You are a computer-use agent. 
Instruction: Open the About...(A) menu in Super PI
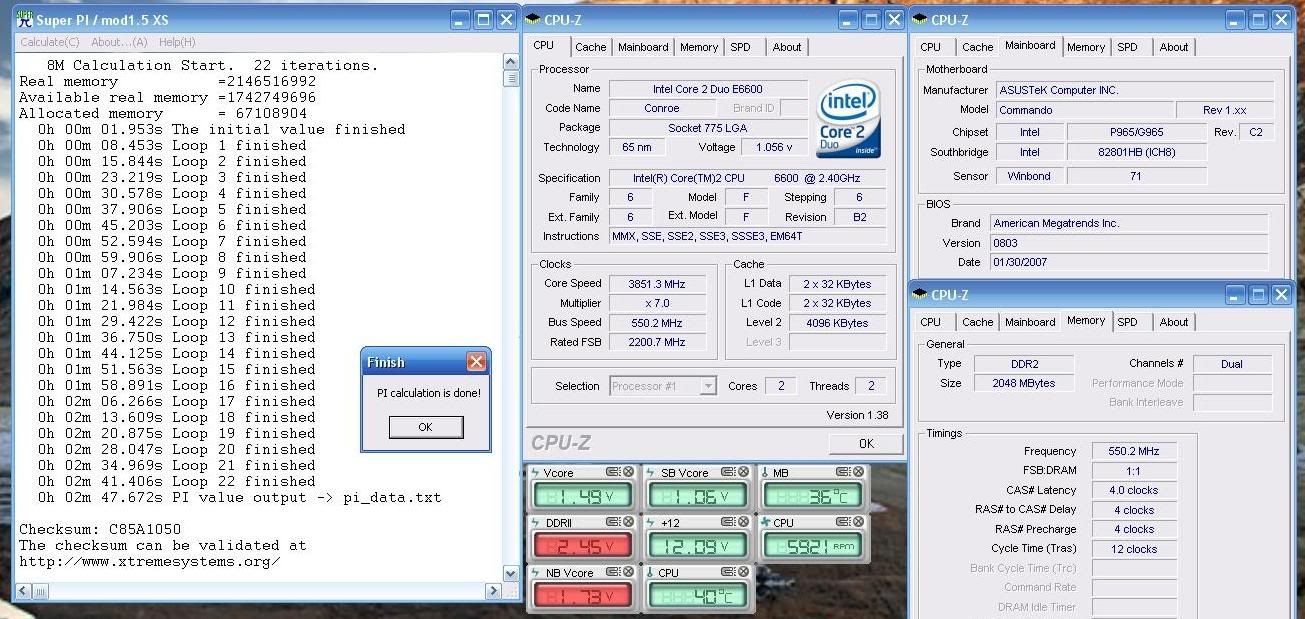click(119, 42)
